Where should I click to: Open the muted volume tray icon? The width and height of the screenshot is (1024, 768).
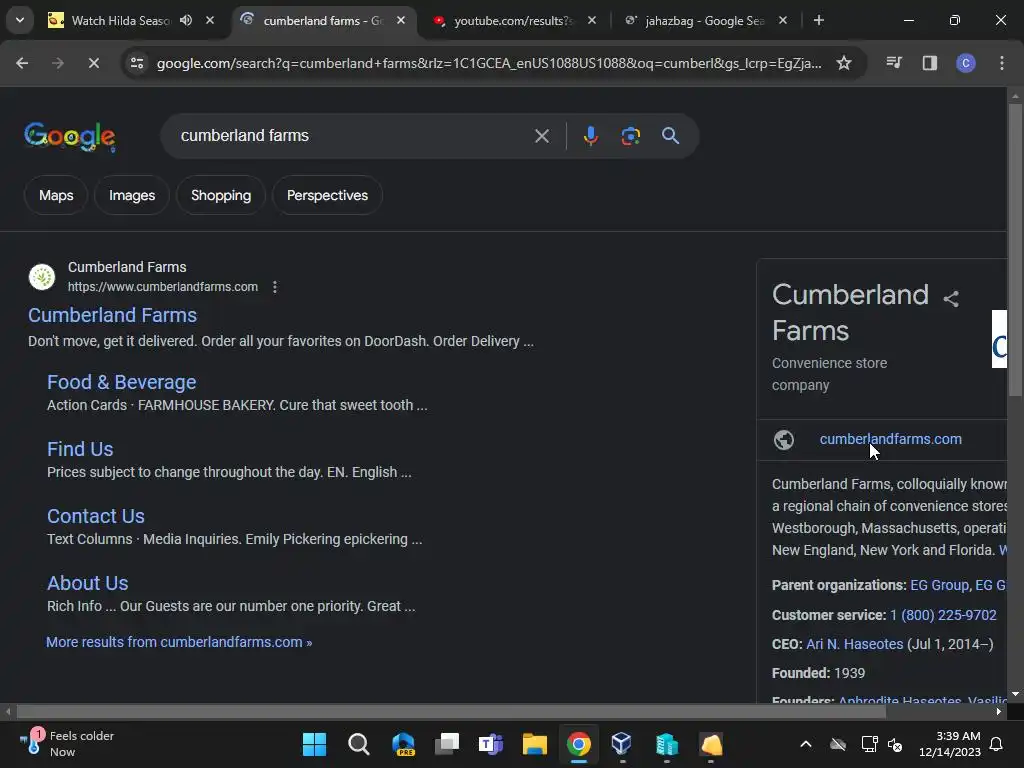click(x=895, y=744)
